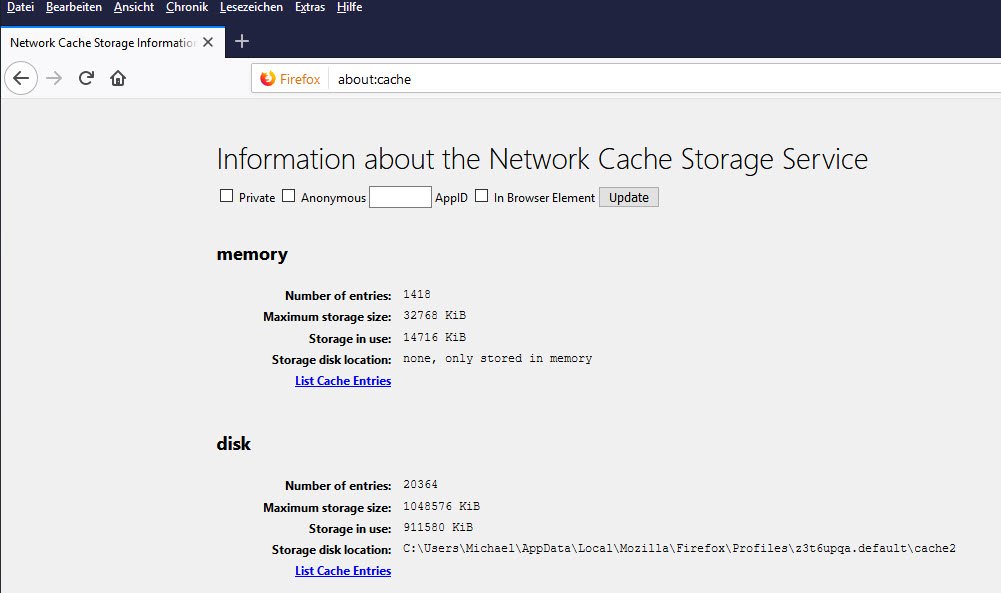
Task: Go to the Home page
Action: [x=118, y=79]
